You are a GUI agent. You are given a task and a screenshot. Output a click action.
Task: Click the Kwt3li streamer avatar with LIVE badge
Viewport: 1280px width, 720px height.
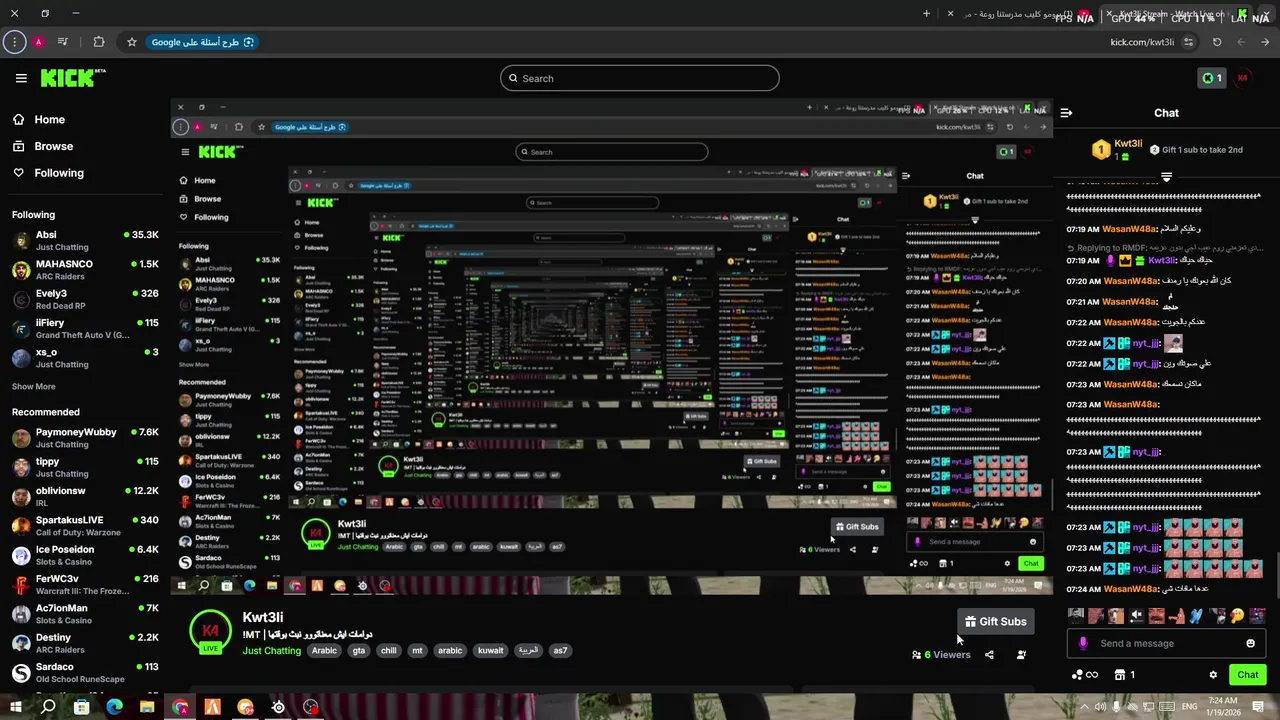click(x=210, y=632)
